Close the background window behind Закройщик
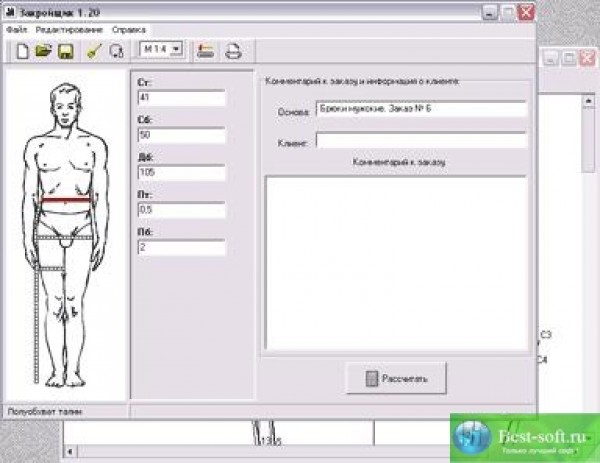Image resolution: width=600 pixels, height=463 pixels. pyautogui.click(x=587, y=59)
